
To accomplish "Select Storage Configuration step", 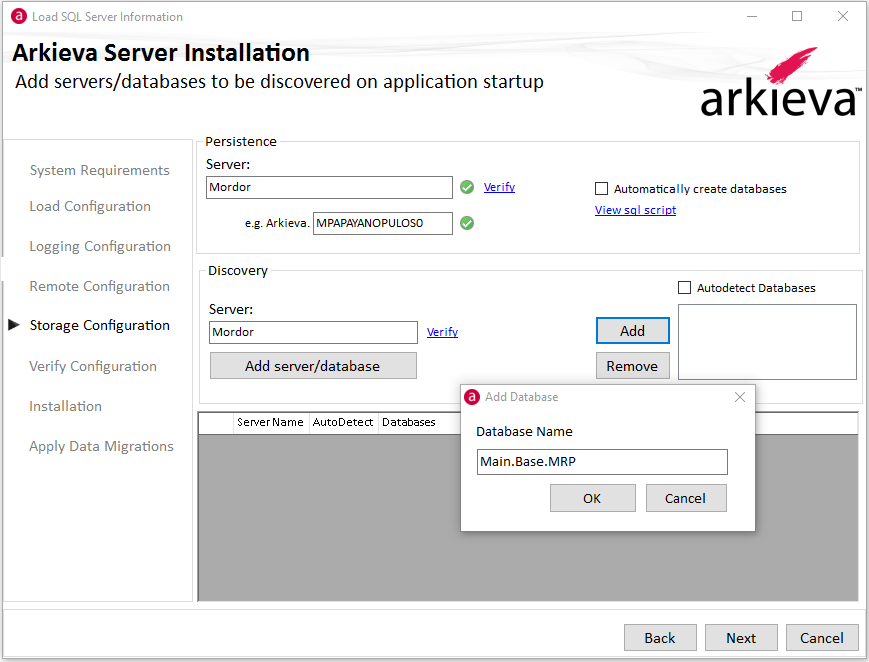I will [x=100, y=325].
